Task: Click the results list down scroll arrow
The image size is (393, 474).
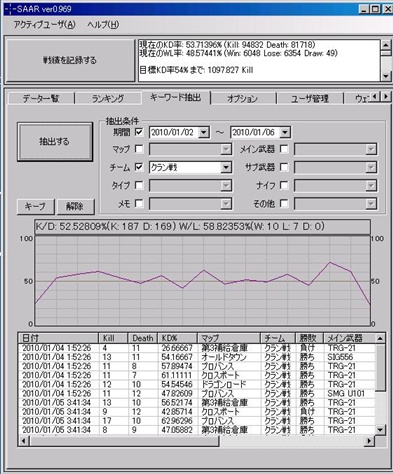Action: click(x=380, y=430)
